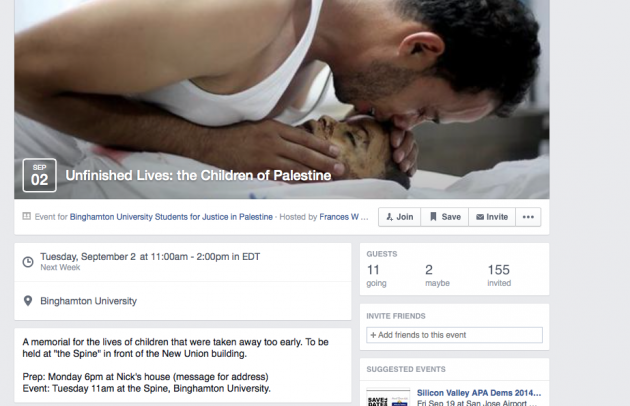Open the Invite button
This screenshot has width=630, height=406.
(x=492, y=217)
